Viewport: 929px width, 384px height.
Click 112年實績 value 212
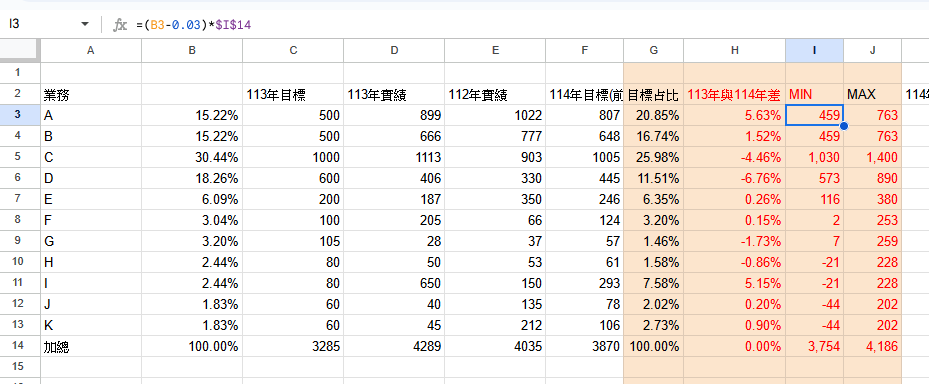[x=495, y=325]
